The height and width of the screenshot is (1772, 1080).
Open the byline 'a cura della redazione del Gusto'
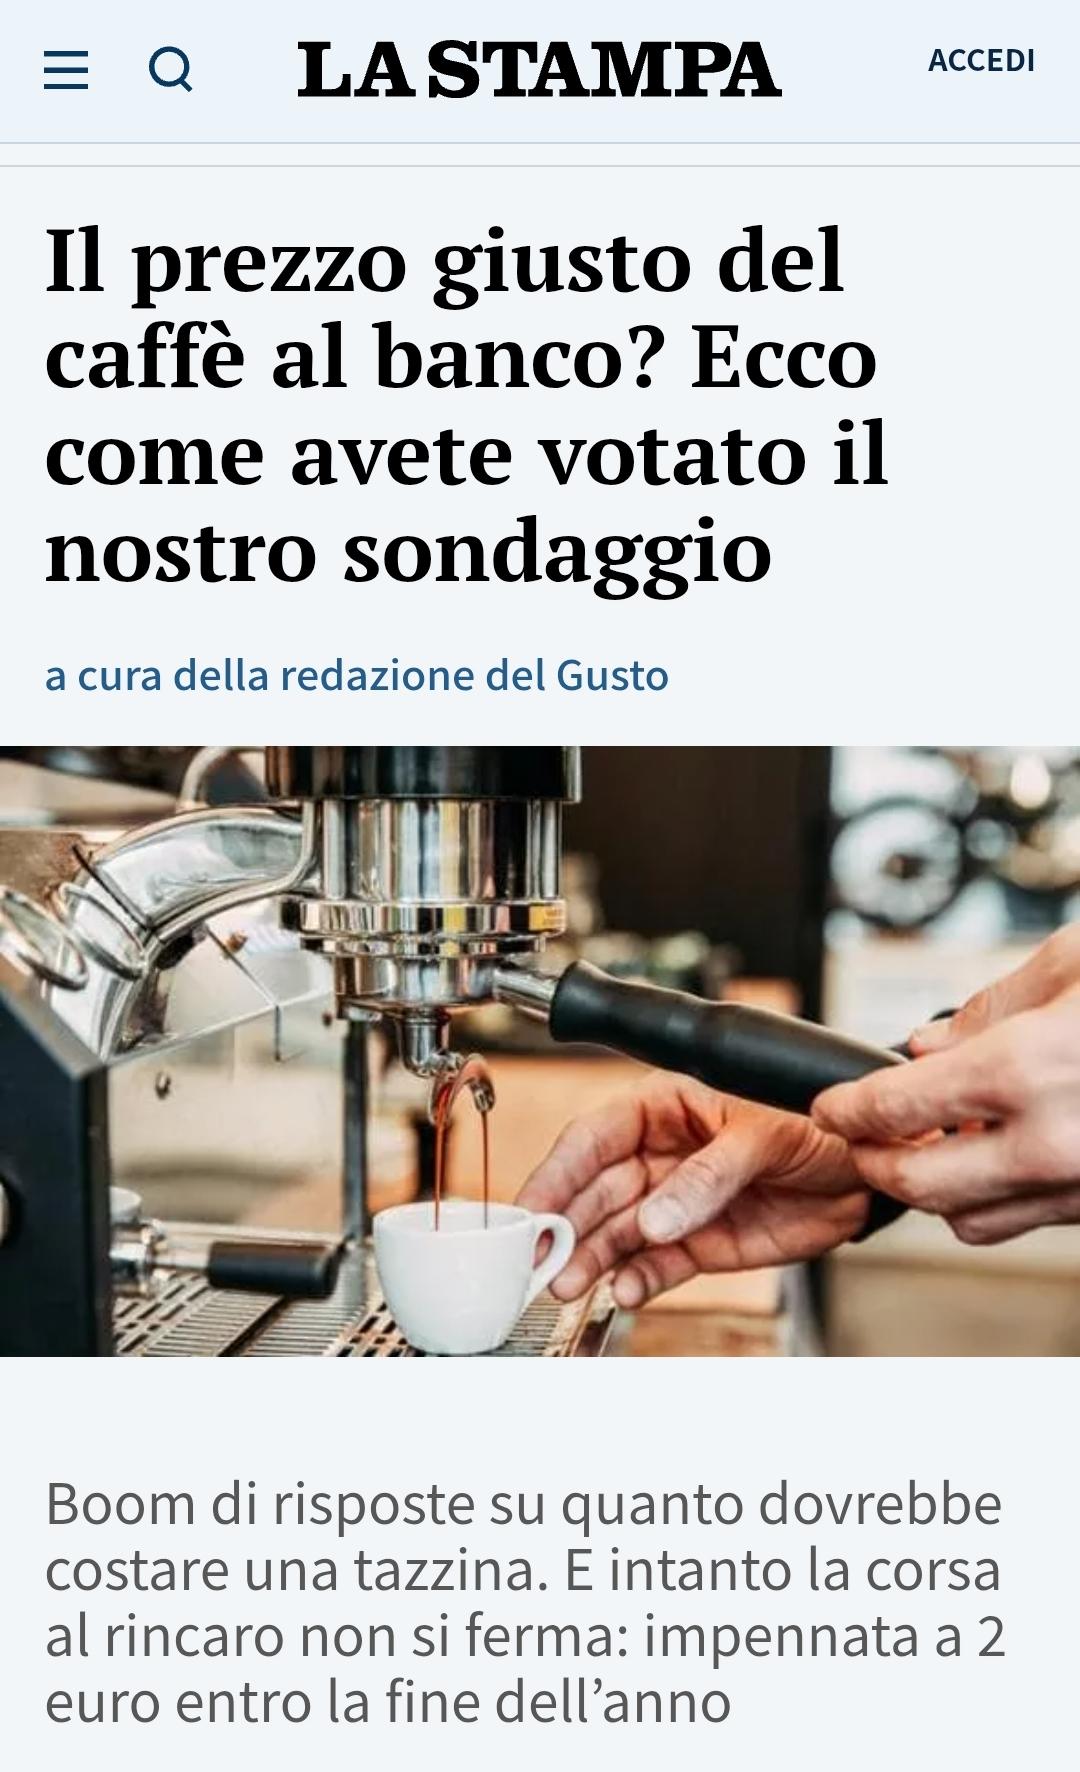pyautogui.click(x=357, y=675)
